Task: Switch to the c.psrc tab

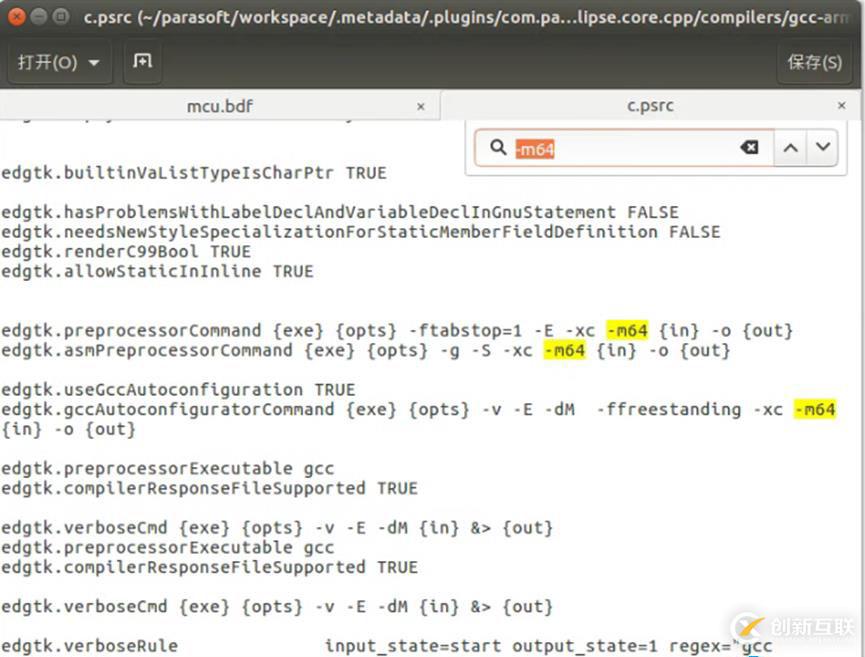Action: 650,105
